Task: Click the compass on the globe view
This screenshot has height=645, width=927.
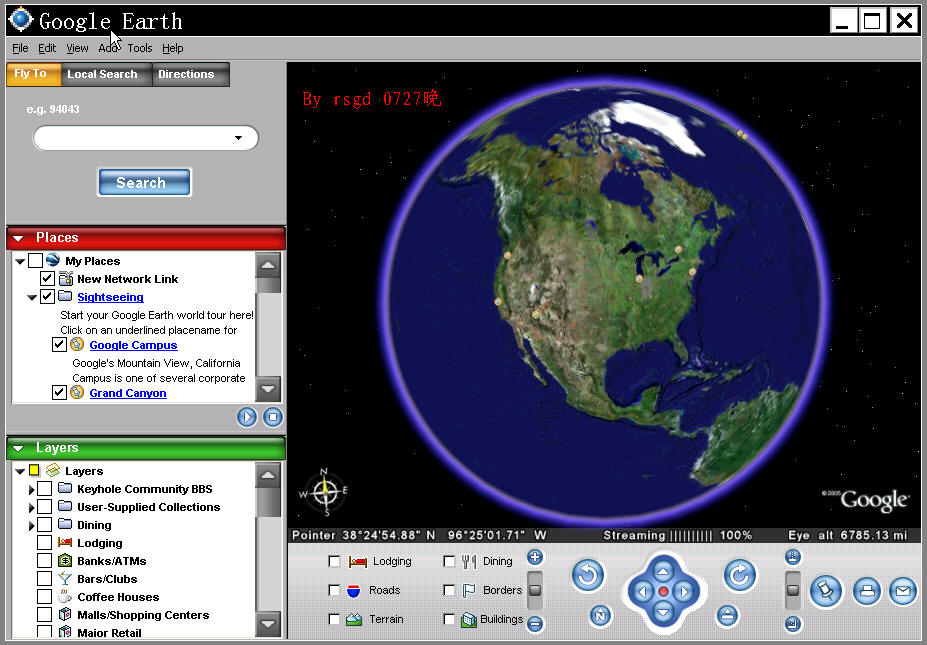Action: pos(324,492)
